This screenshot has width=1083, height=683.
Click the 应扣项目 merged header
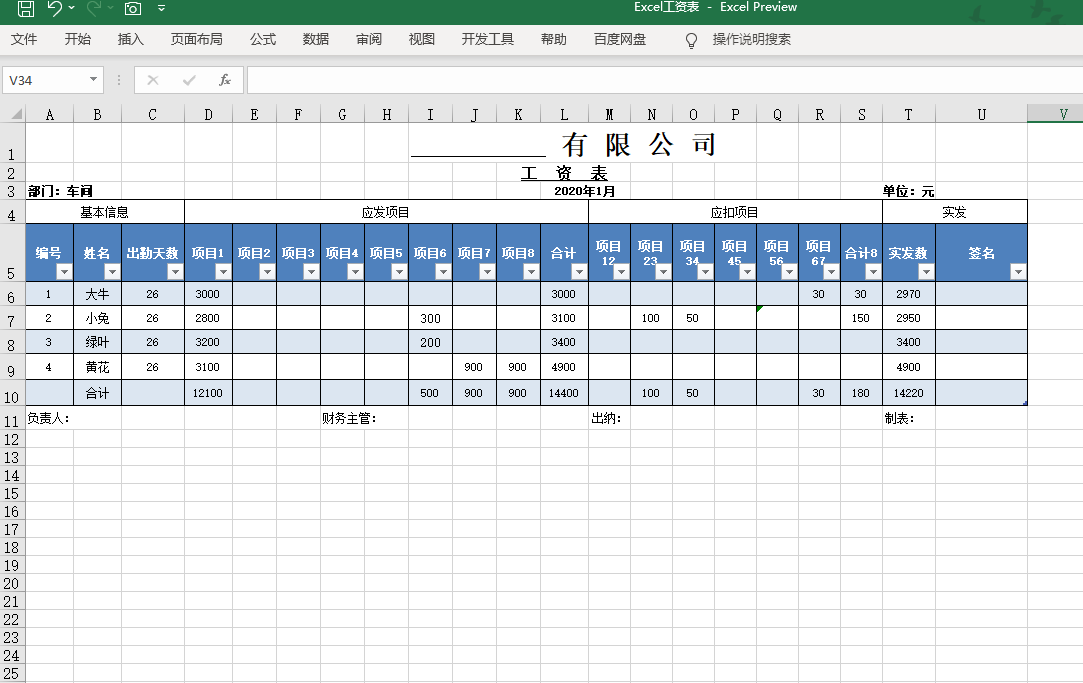(735, 212)
